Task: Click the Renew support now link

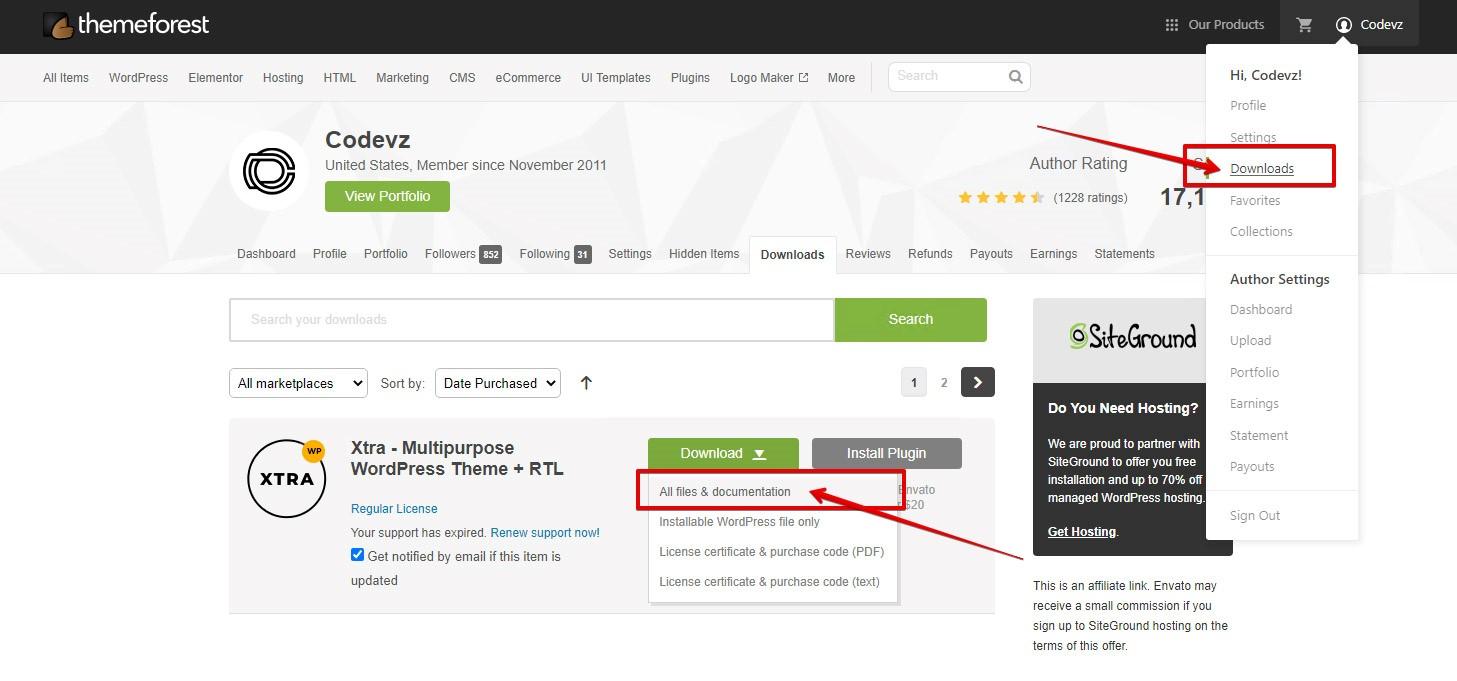Action: [545, 533]
